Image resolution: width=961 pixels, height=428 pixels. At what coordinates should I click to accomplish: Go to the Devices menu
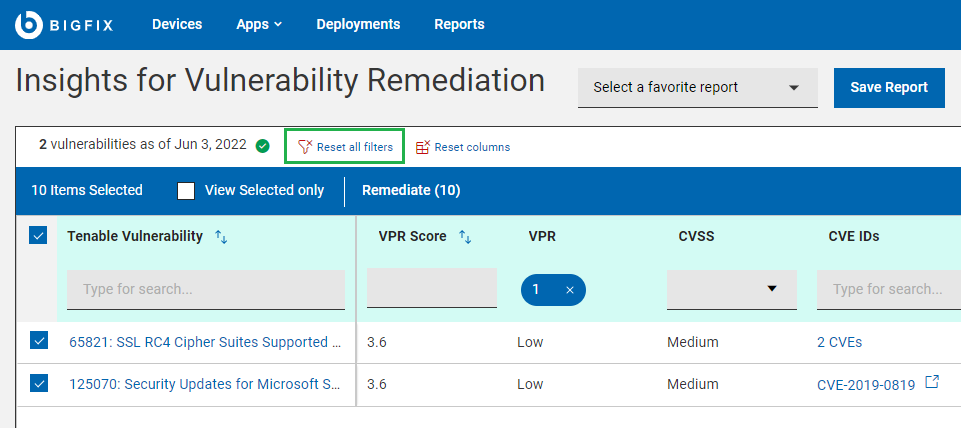click(x=177, y=24)
